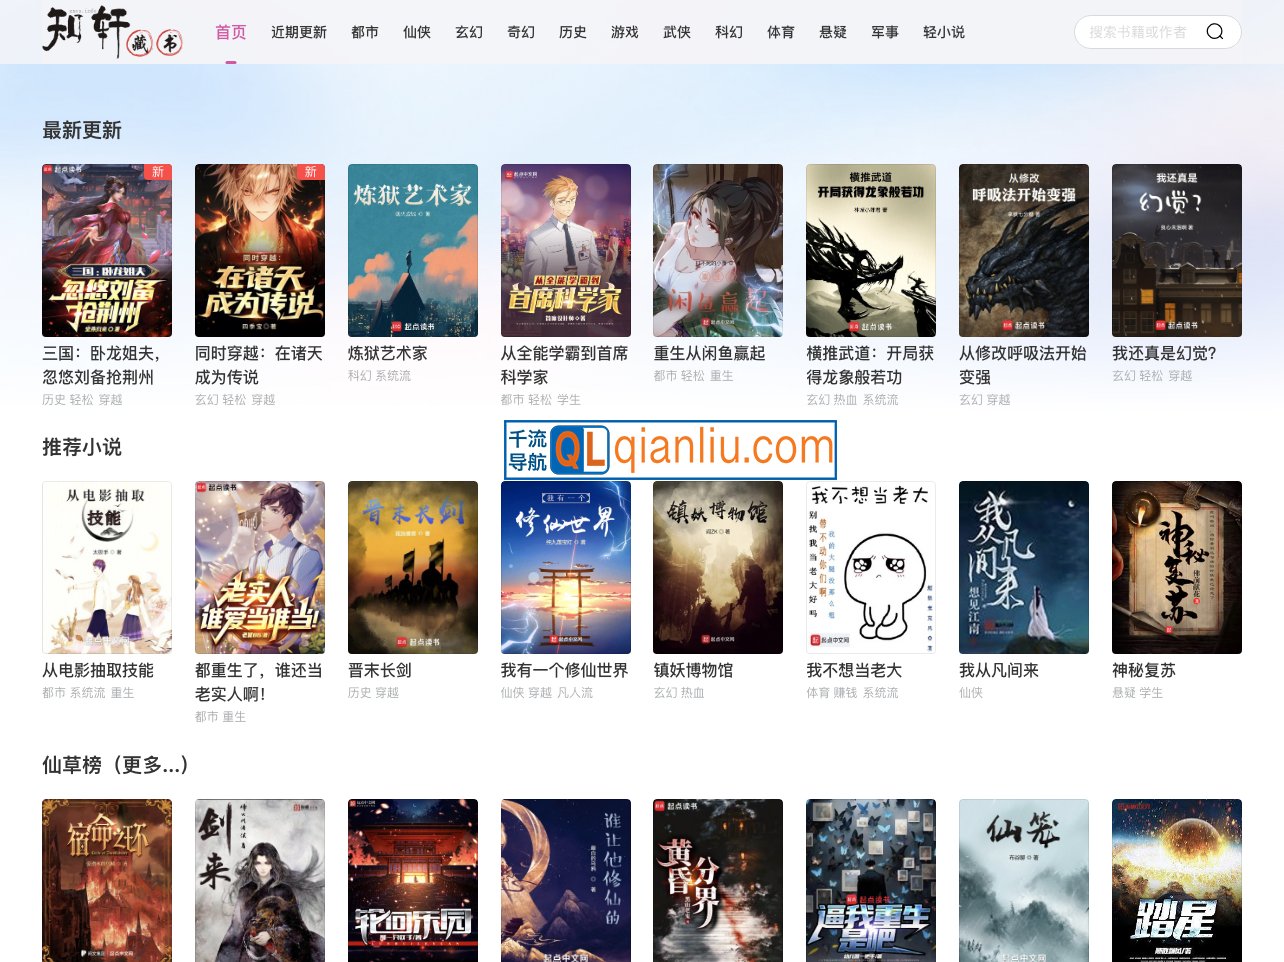This screenshot has width=1284, height=962.
Task: Select the 踏星 cover thumbnail
Action: 1176,880
